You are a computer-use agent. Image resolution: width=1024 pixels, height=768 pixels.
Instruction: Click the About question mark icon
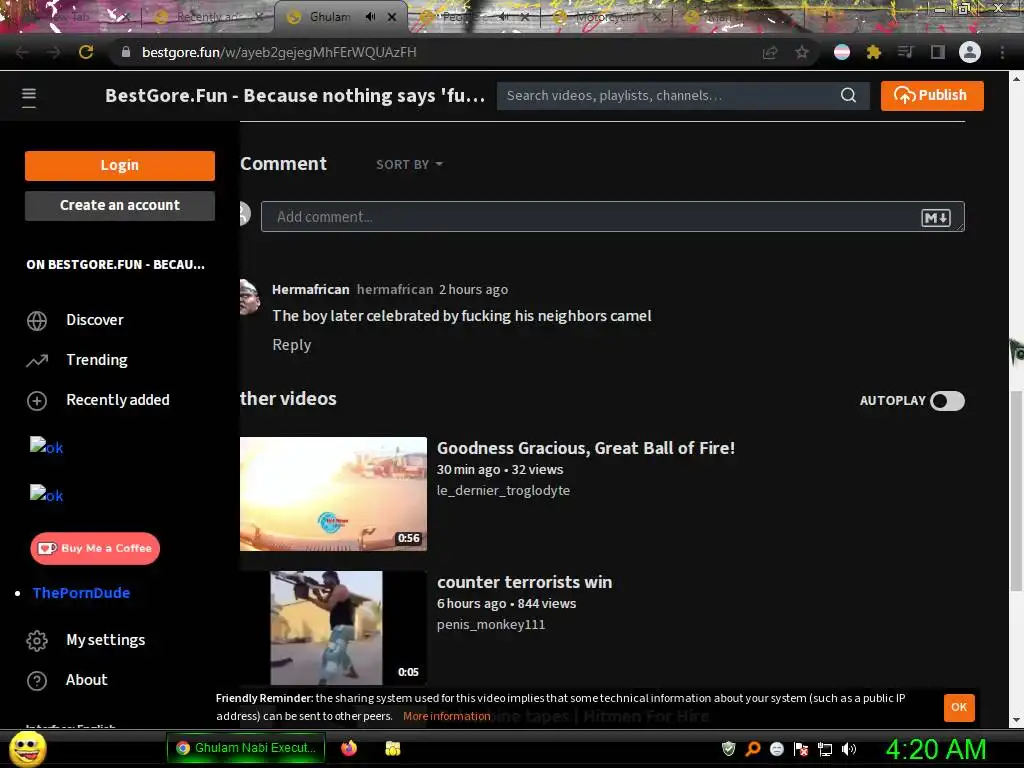click(x=37, y=680)
